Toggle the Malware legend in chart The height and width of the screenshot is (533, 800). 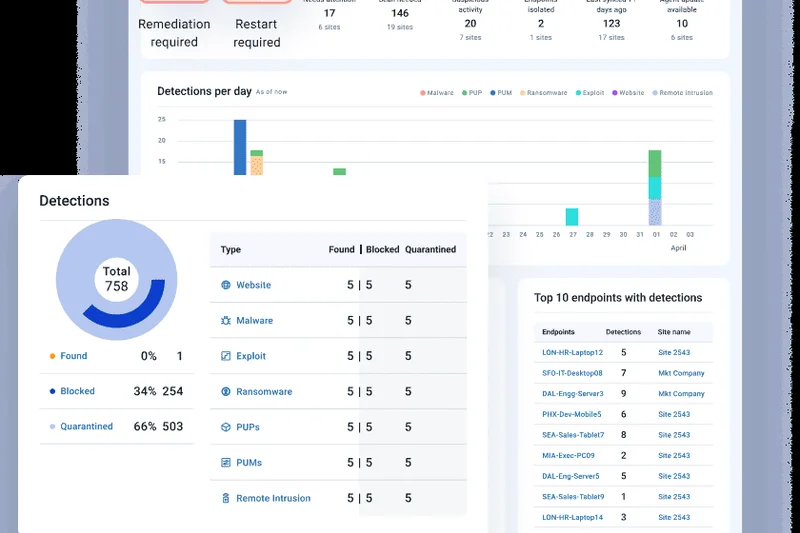(x=436, y=93)
